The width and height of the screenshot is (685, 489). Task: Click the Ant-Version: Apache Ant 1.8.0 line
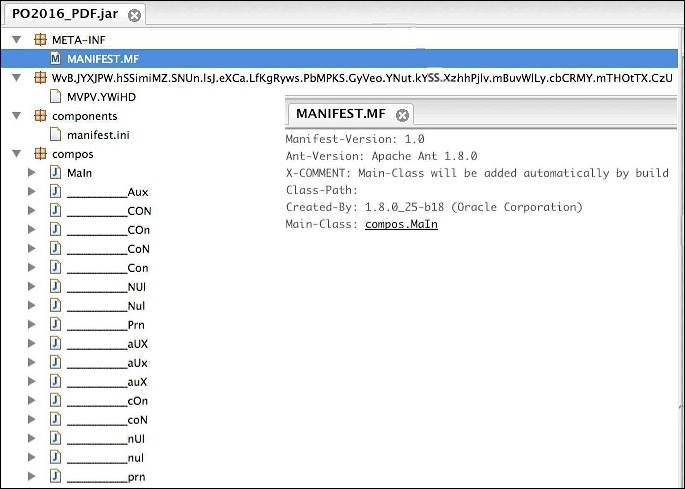tap(381, 156)
